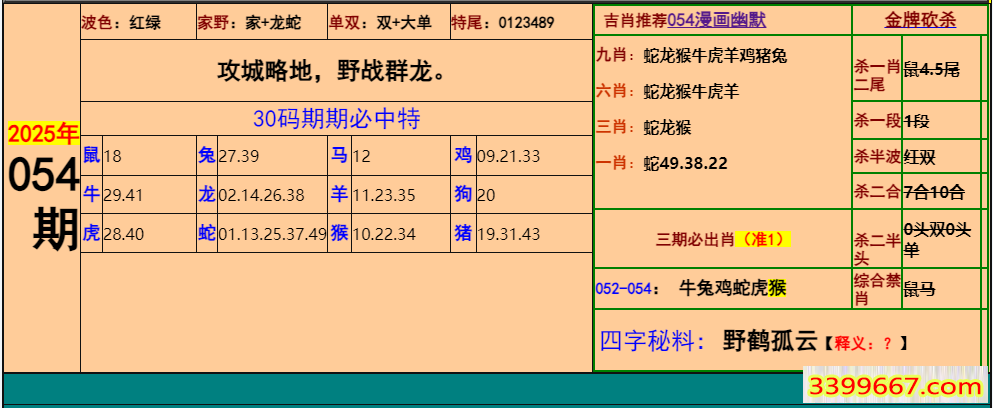
Task: Click the 7合10合 value
Action: tap(934, 192)
